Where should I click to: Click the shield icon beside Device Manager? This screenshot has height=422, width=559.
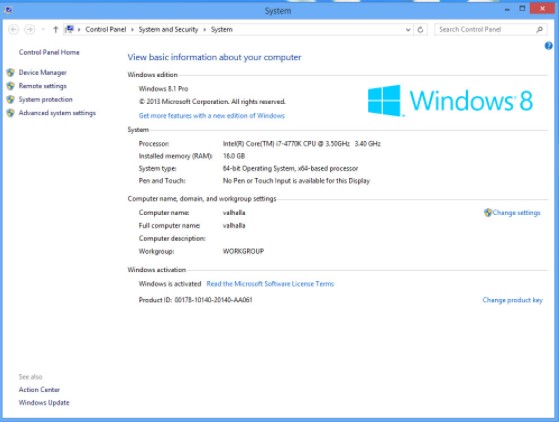point(11,72)
